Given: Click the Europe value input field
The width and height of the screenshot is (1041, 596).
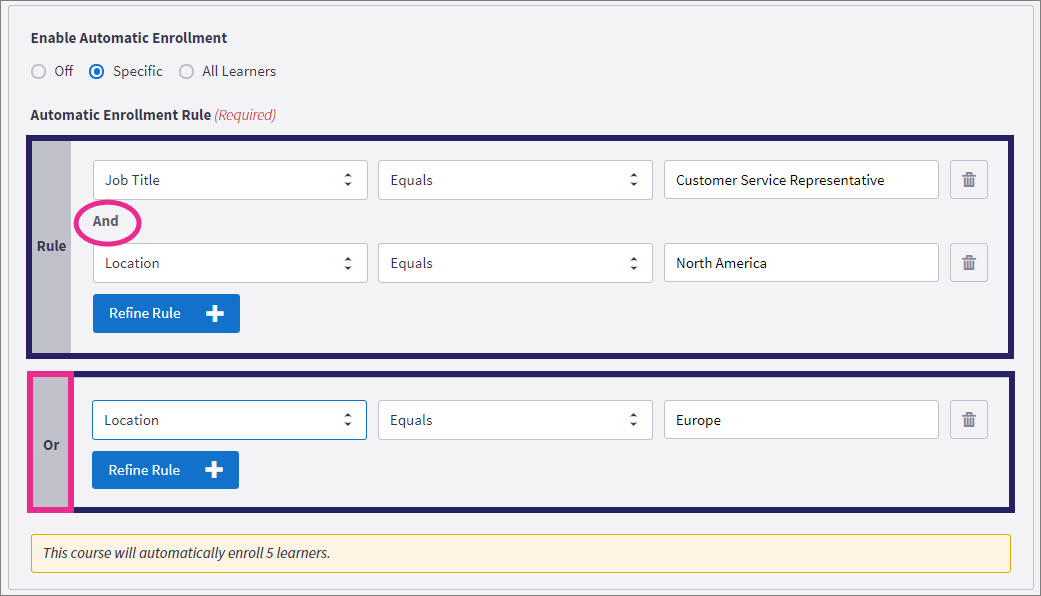Looking at the screenshot, I should [800, 419].
